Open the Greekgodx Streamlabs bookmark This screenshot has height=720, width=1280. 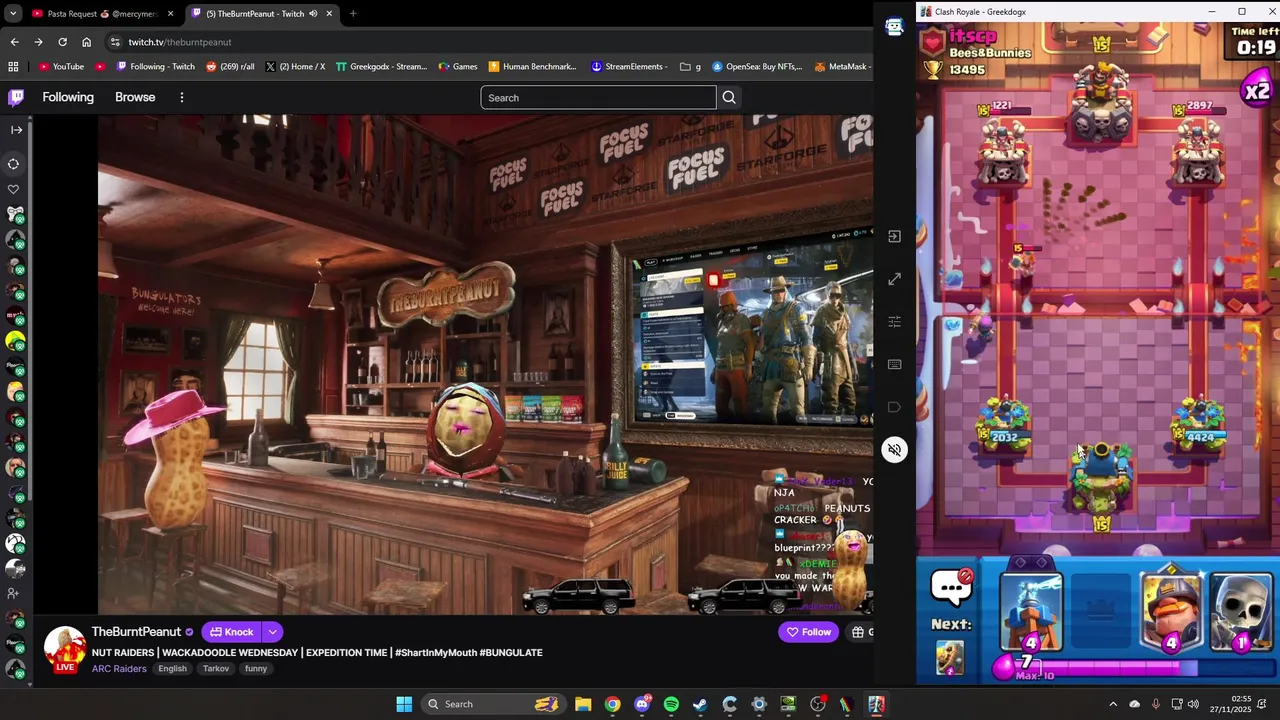point(381,67)
